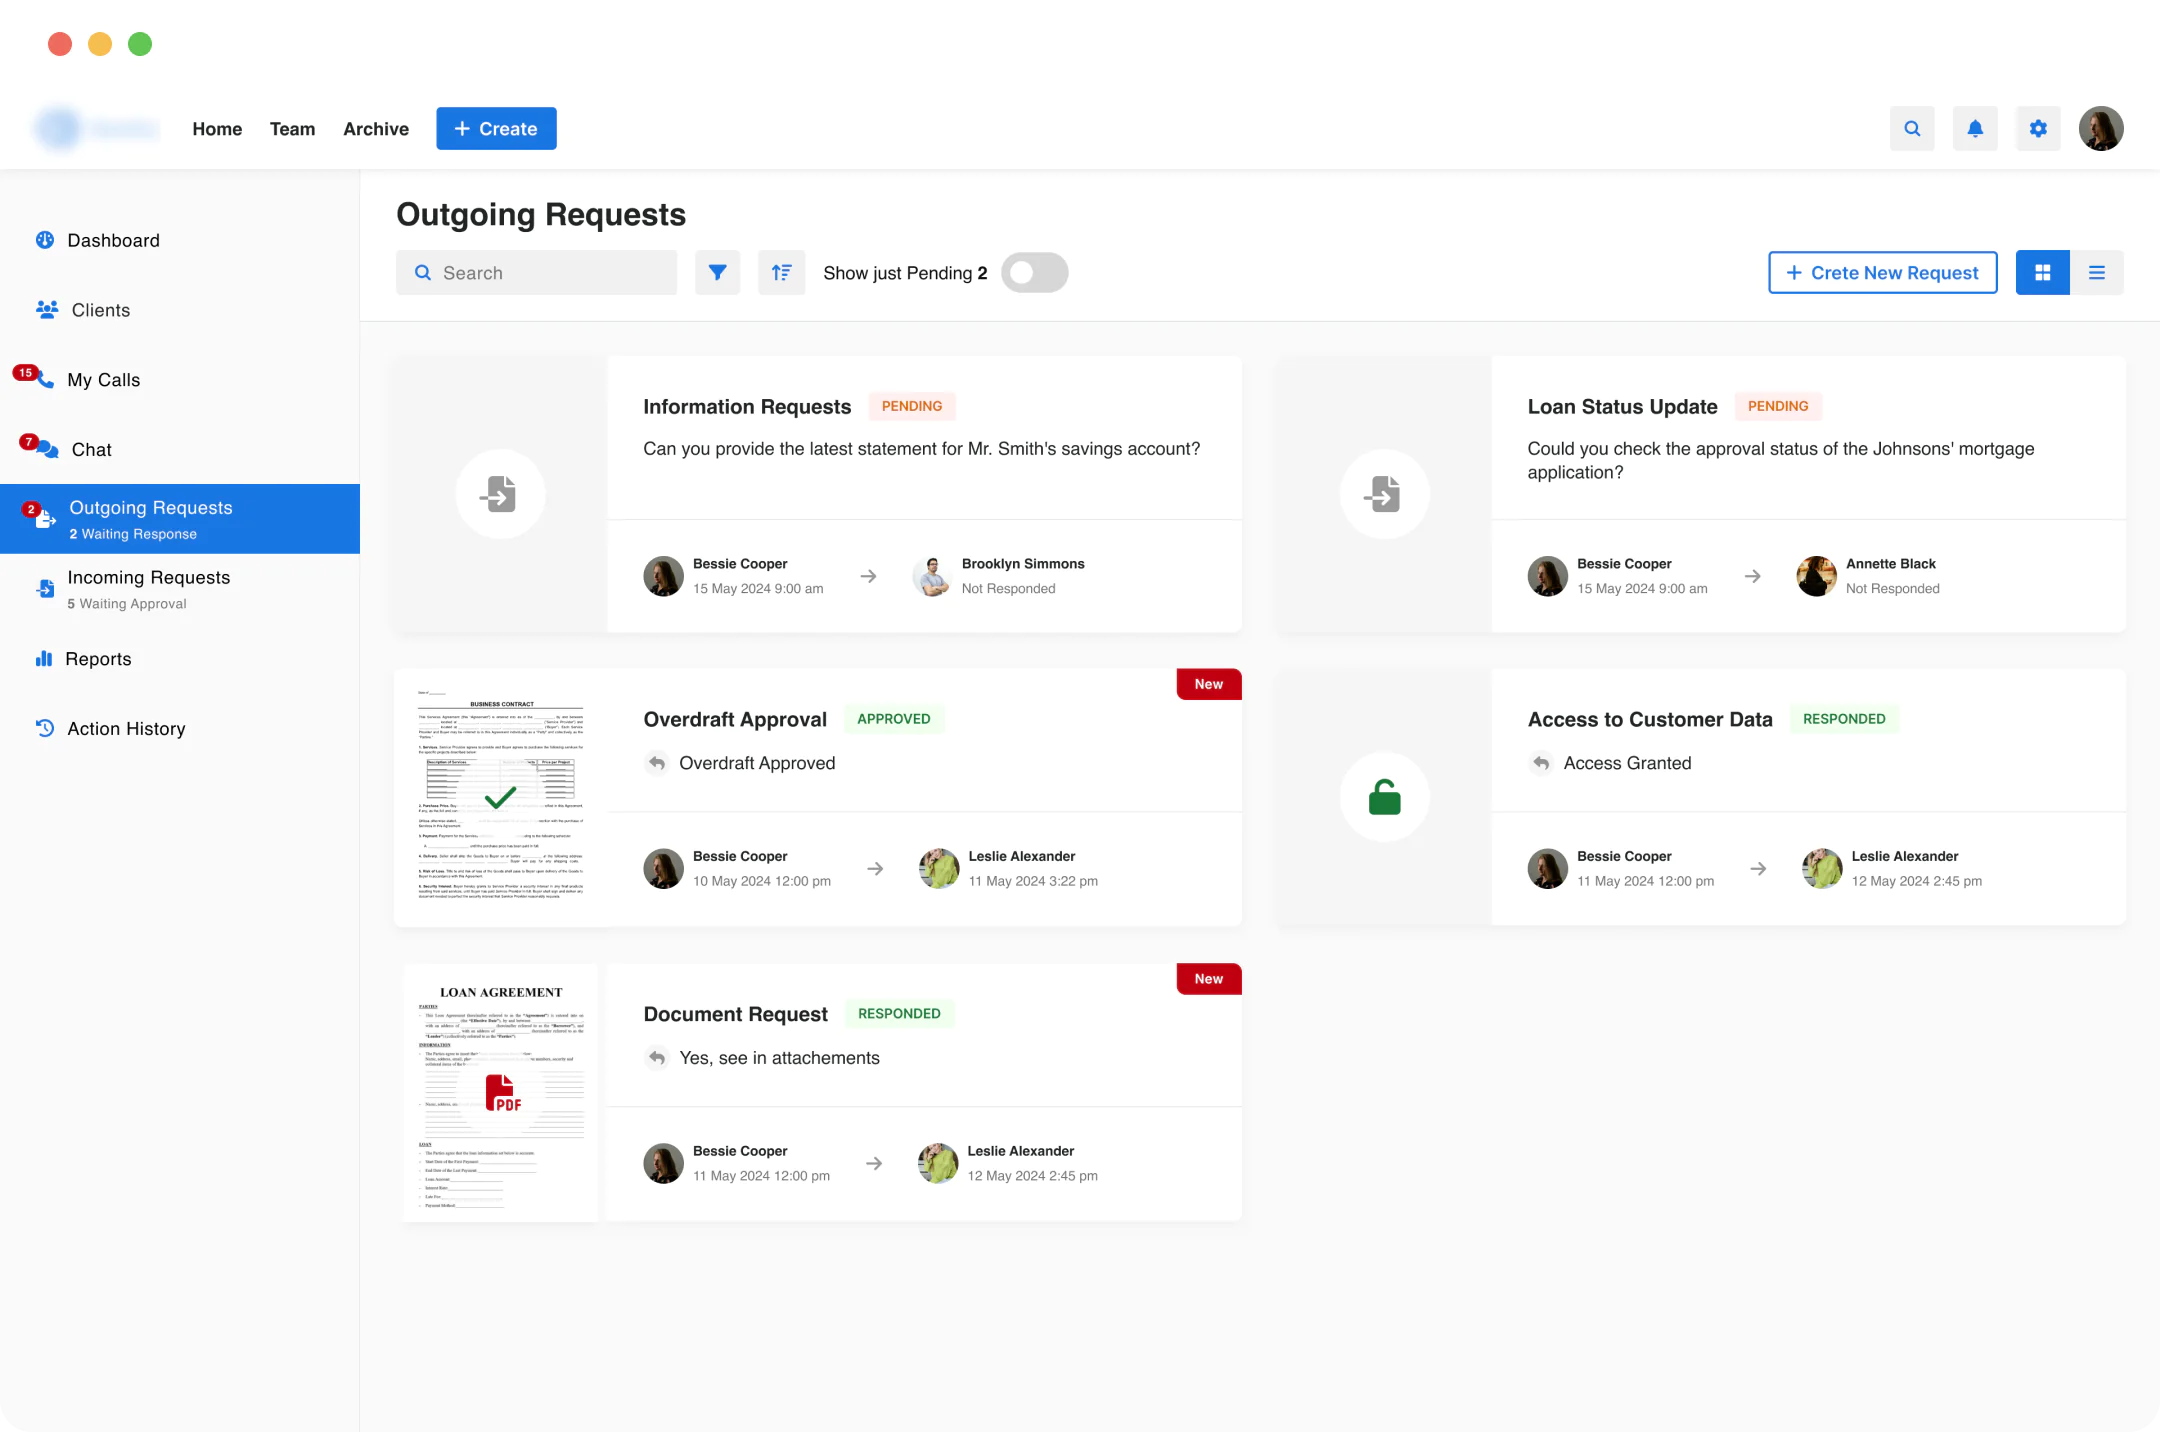
Task: Go to Home menu
Action: (x=217, y=129)
